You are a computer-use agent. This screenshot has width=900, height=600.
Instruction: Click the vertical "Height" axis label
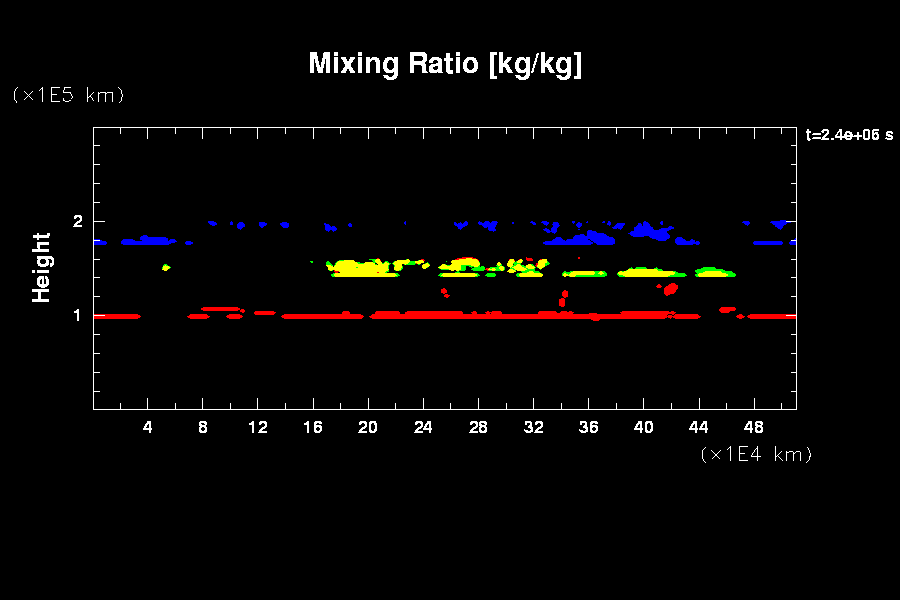tap(41, 267)
